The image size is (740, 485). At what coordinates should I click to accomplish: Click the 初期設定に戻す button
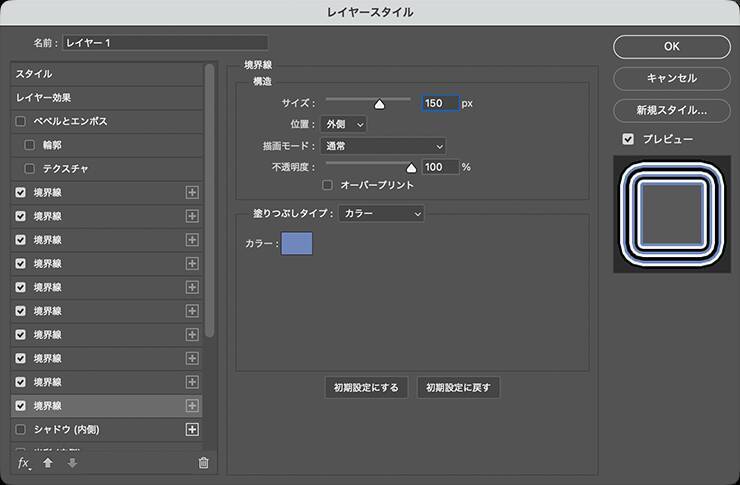[458, 387]
